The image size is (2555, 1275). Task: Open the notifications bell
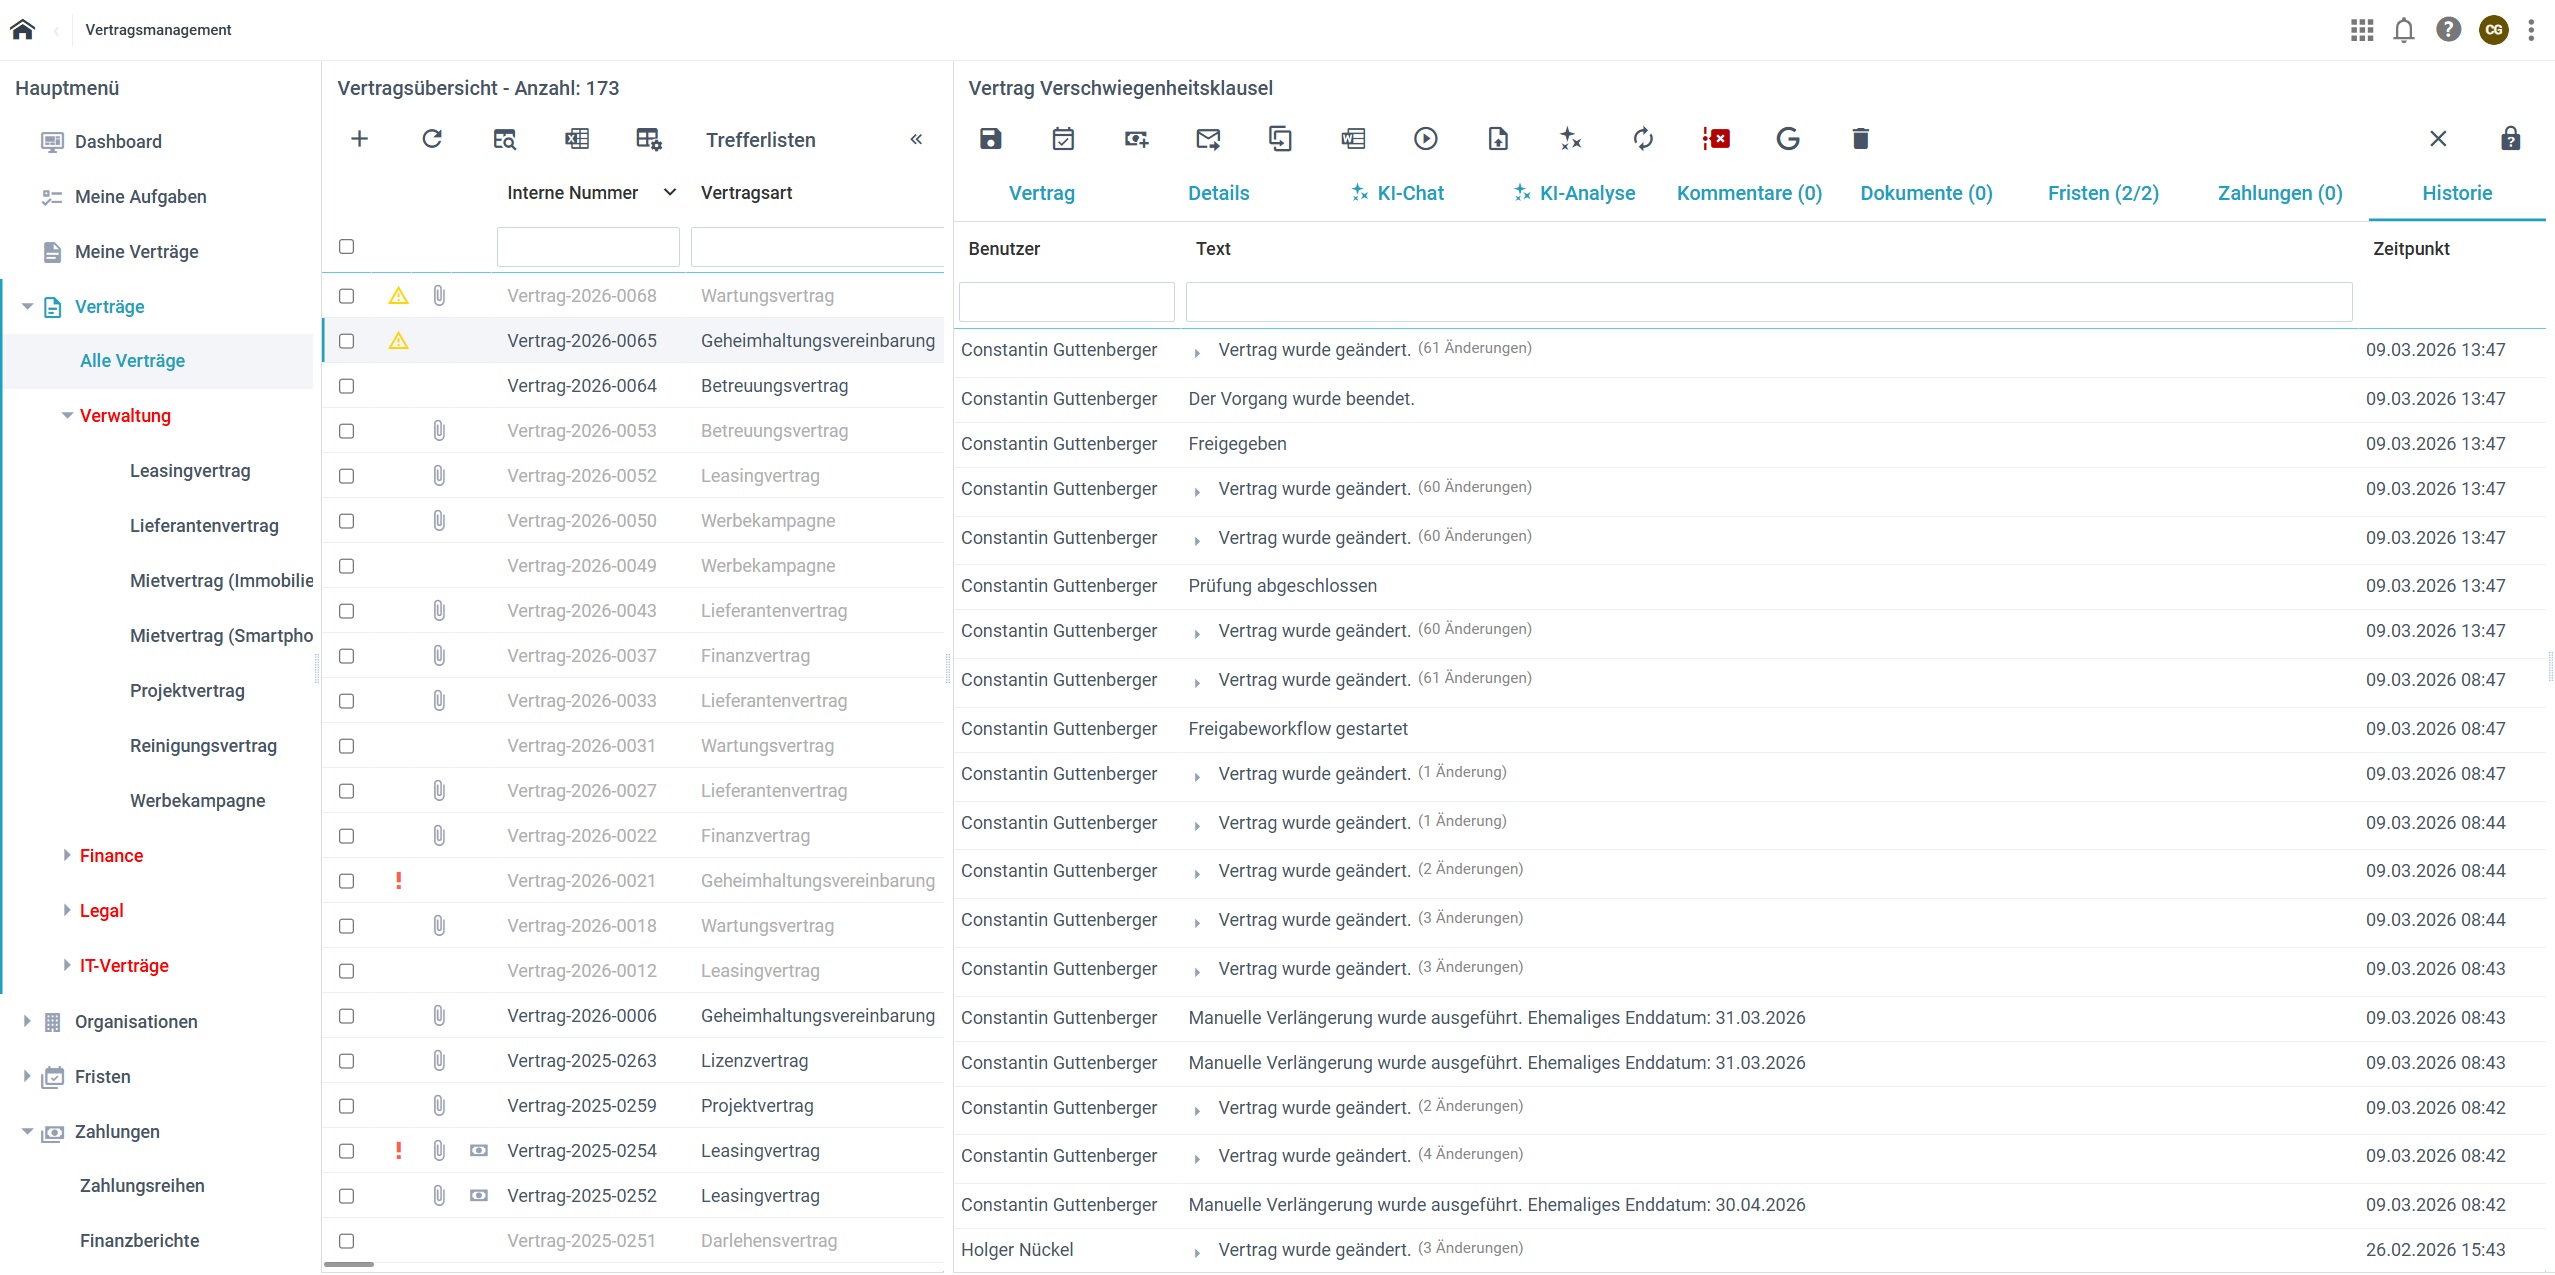[2404, 30]
